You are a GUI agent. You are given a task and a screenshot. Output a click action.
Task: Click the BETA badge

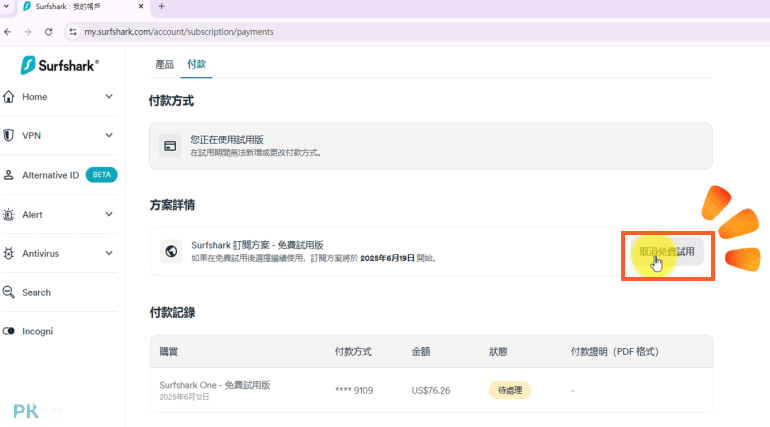tap(102, 175)
